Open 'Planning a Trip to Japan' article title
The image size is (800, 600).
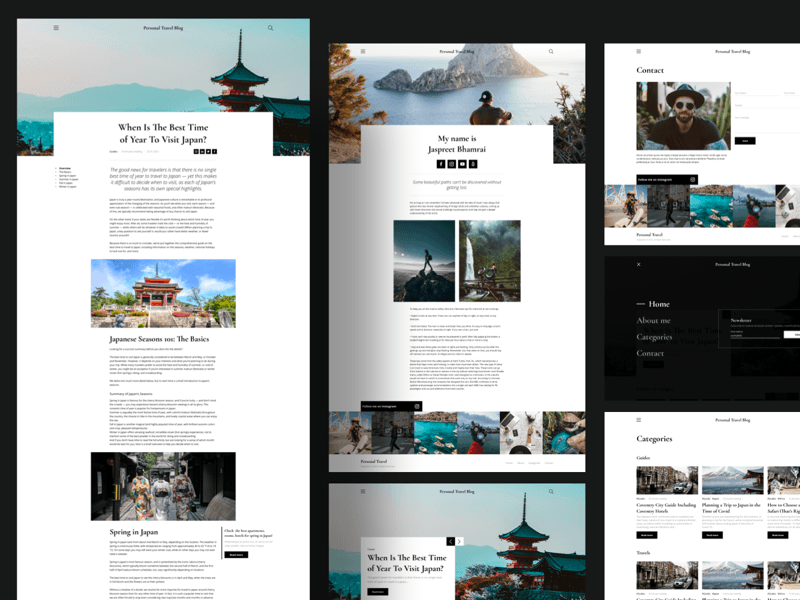731,508
